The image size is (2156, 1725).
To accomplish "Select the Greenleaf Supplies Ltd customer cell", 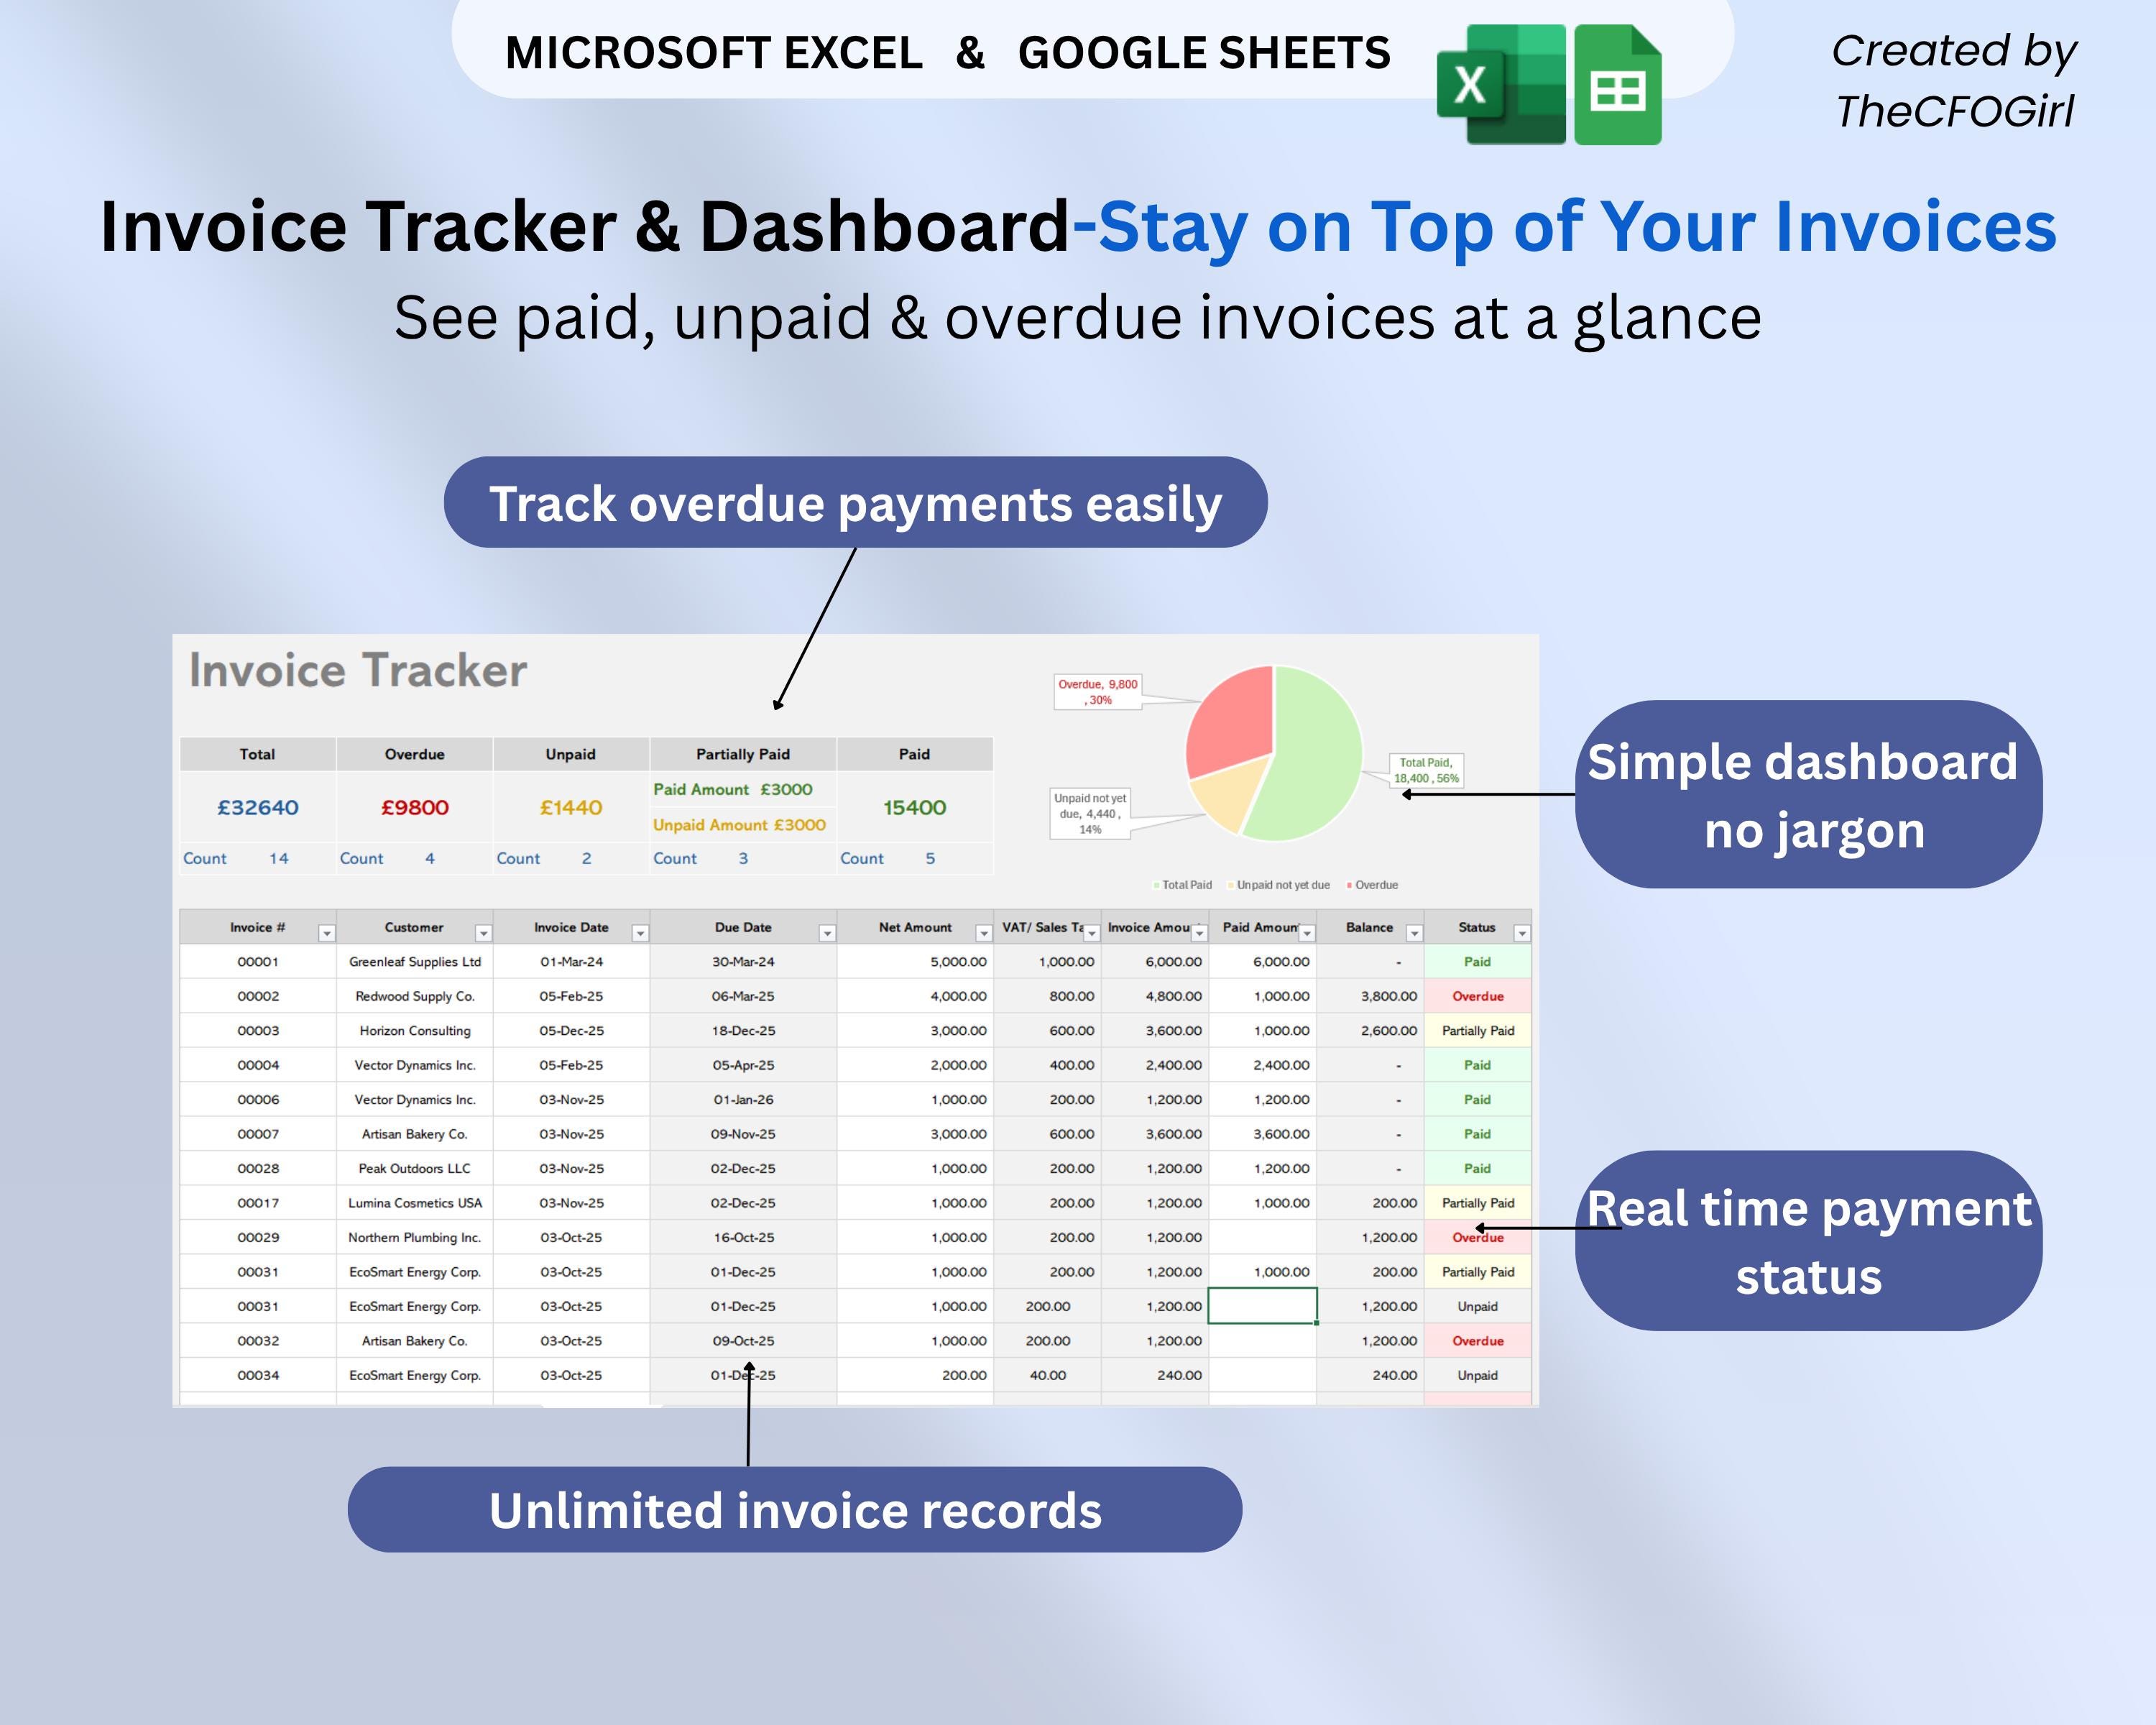I will coord(415,962).
